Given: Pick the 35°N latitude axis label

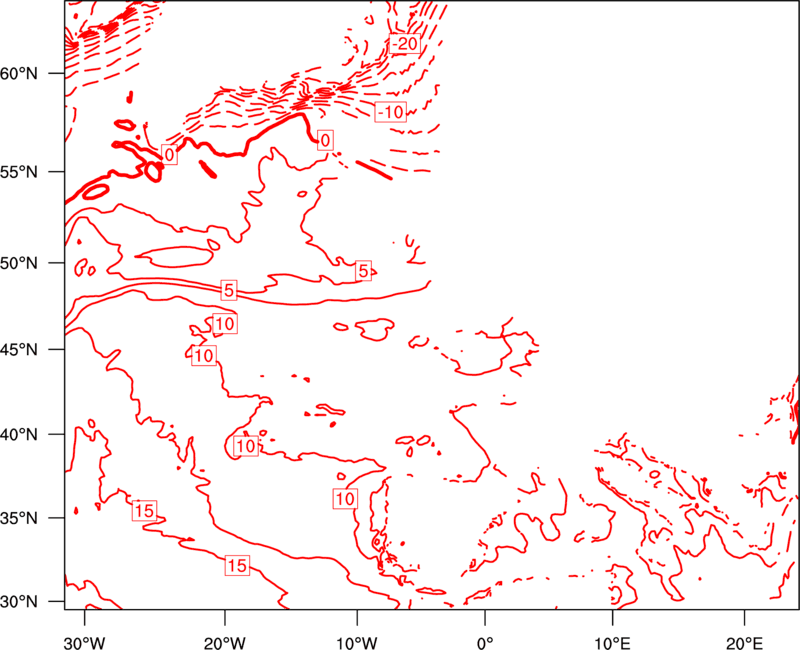Looking at the screenshot, I should [x=19, y=518].
